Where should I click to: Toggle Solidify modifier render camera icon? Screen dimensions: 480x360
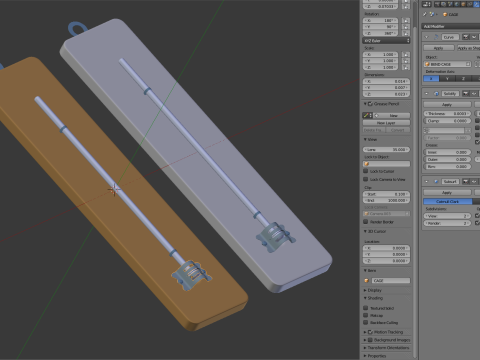click(x=466, y=94)
